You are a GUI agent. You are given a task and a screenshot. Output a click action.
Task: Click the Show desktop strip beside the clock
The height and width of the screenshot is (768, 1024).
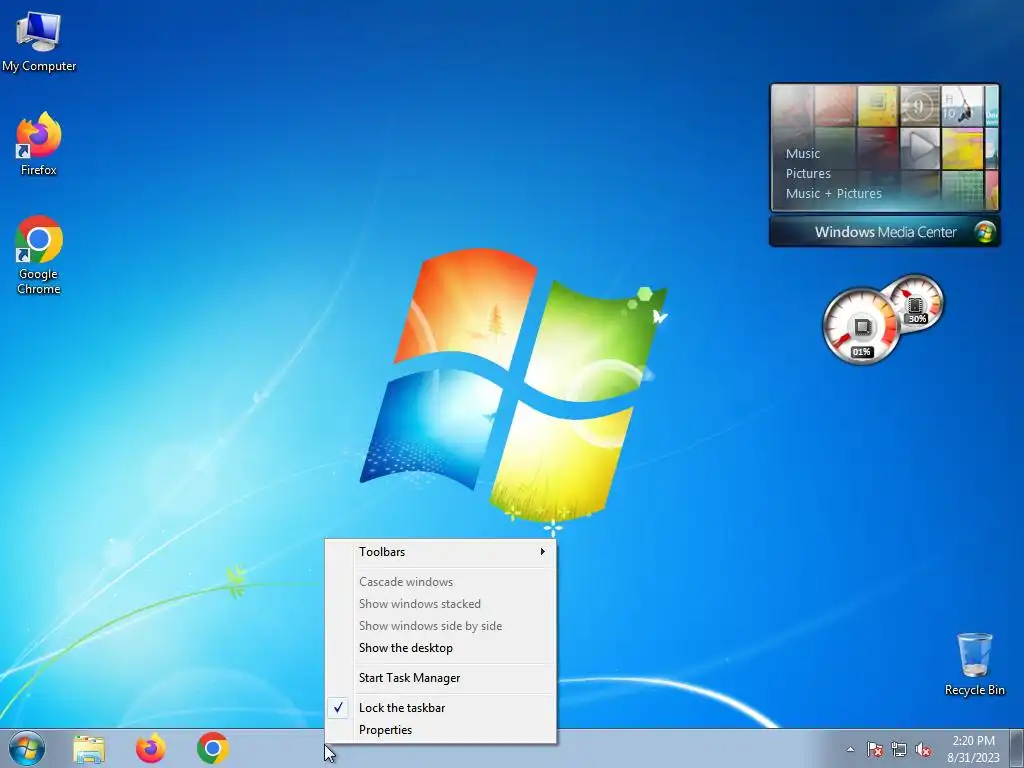pyautogui.click(x=1017, y=748)
